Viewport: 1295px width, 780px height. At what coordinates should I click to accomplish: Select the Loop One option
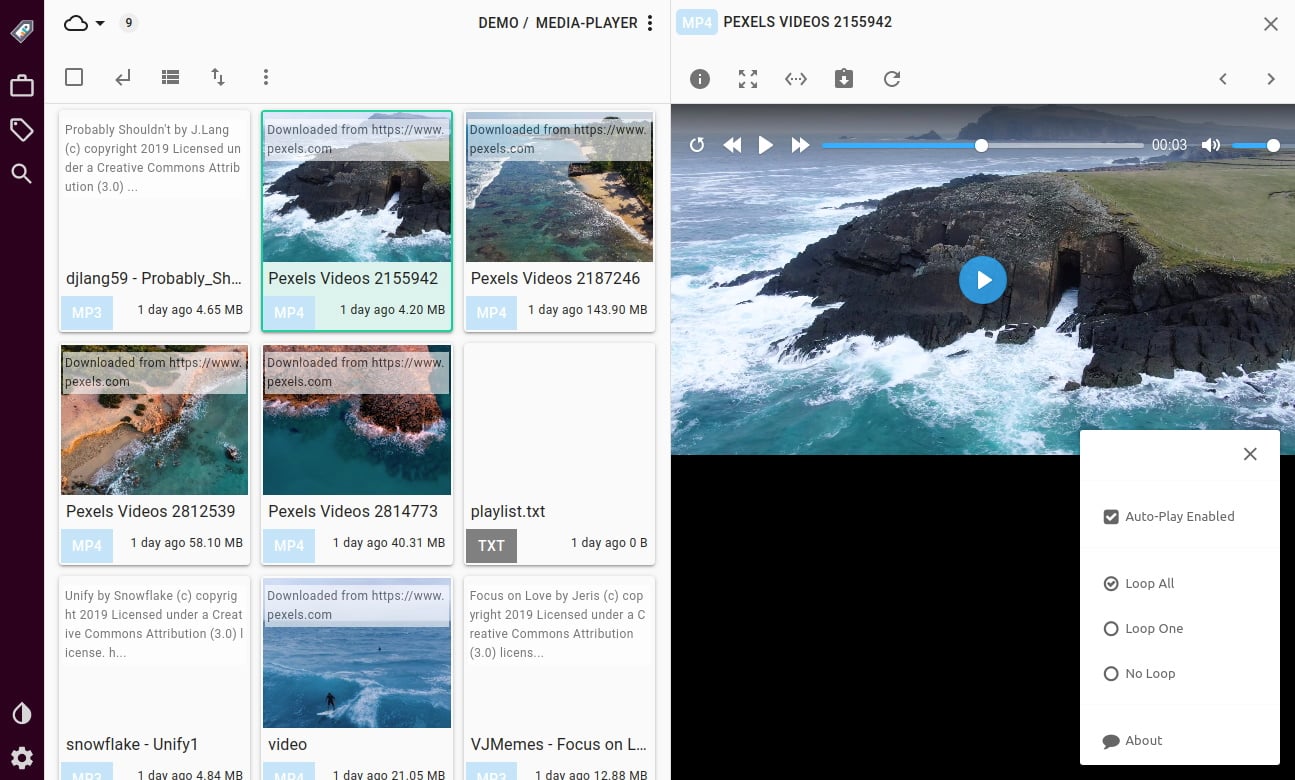point(1111,629)
